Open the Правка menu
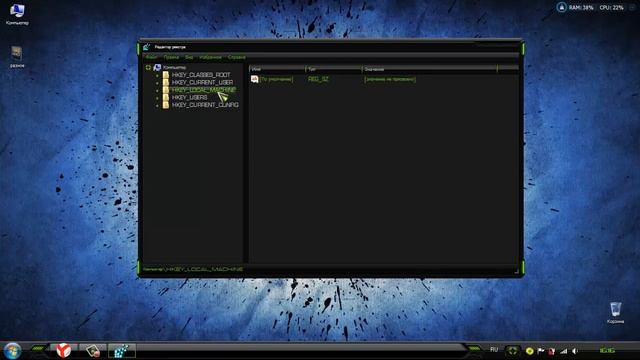This screenshot has height=360, width=640. 171,57
